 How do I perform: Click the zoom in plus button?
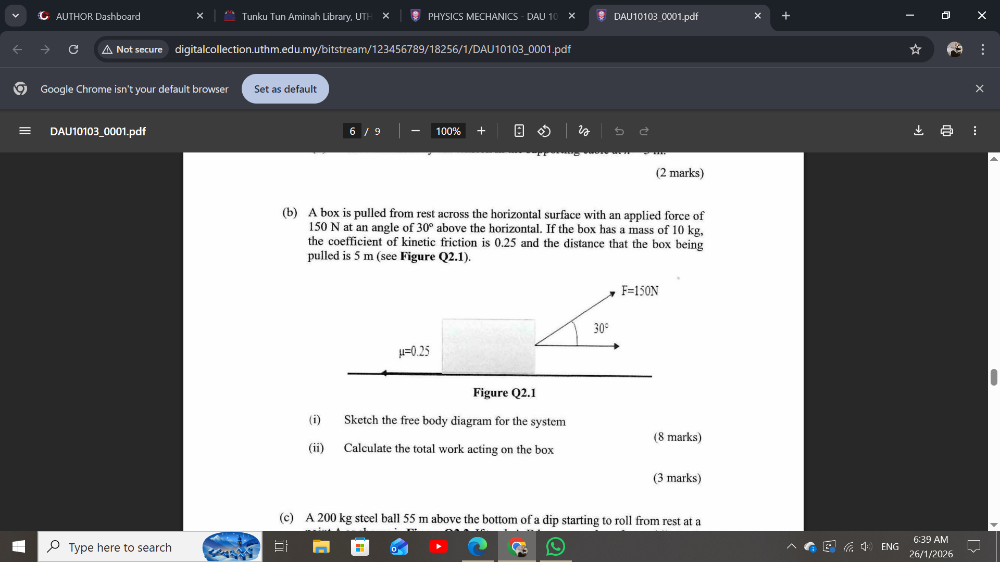pyautogui.click(x=481, y=131)
